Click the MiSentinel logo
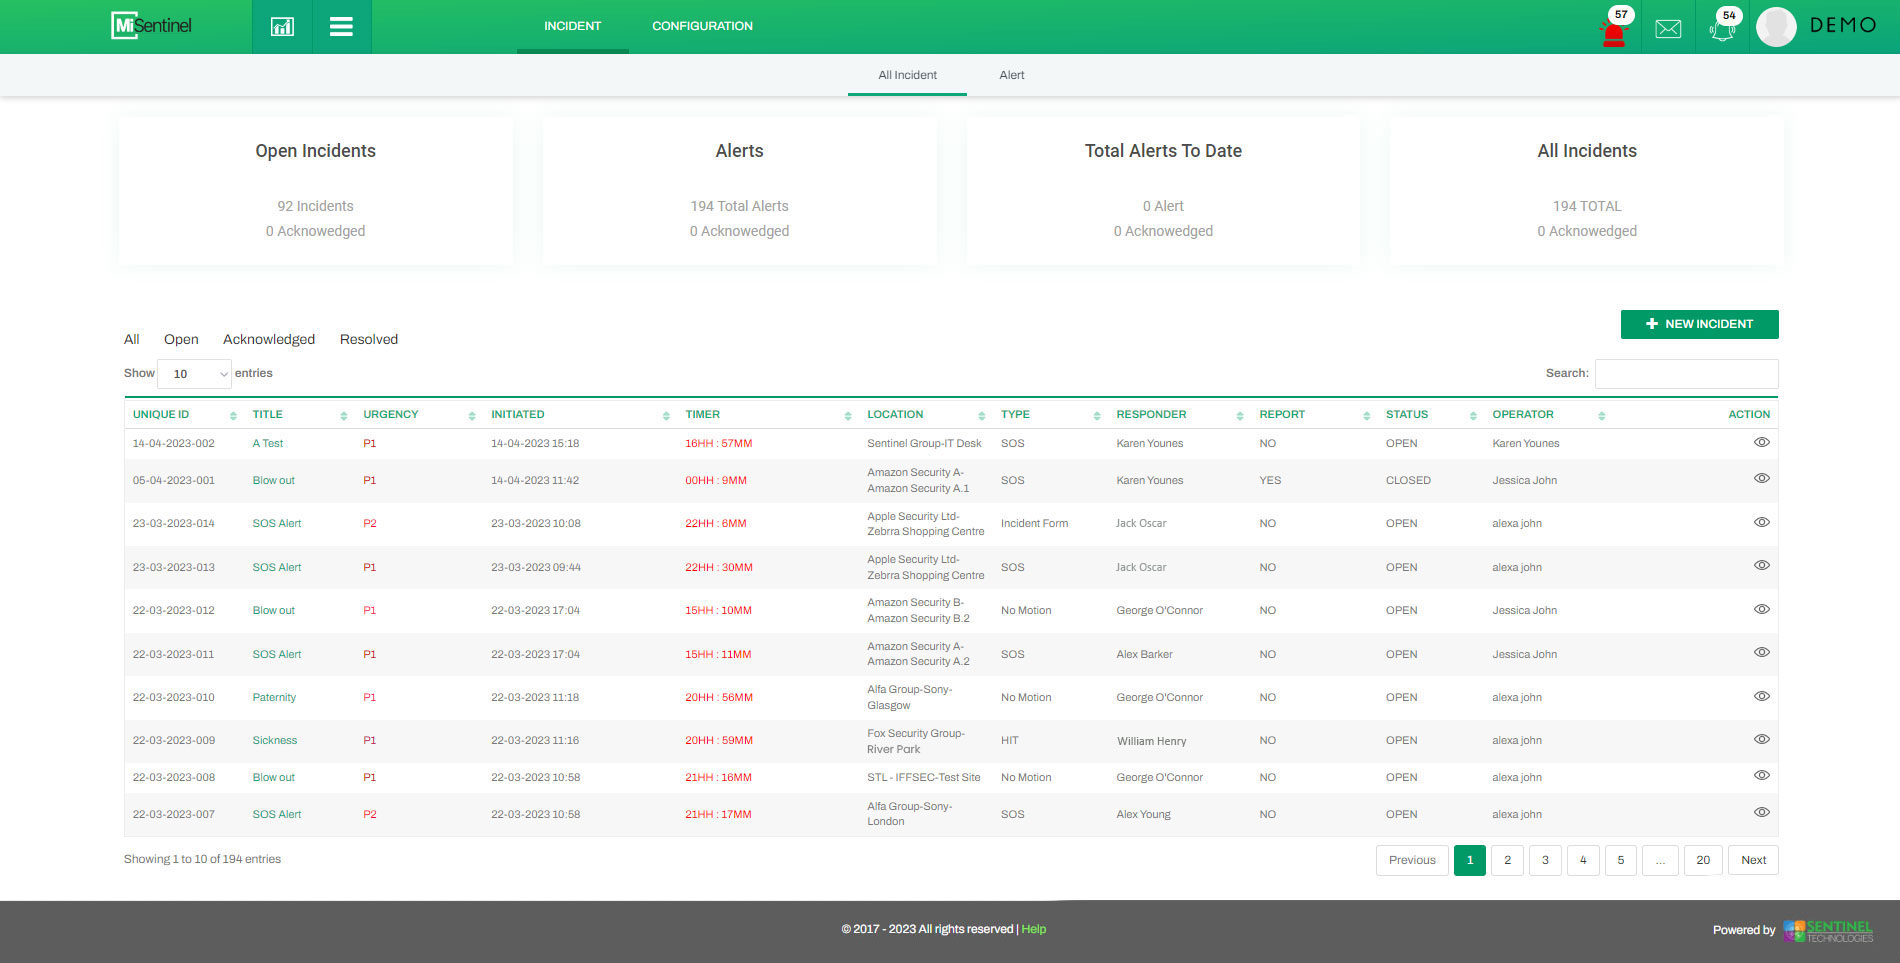This screenshot has width=1900, height=963. click(152, 26)
